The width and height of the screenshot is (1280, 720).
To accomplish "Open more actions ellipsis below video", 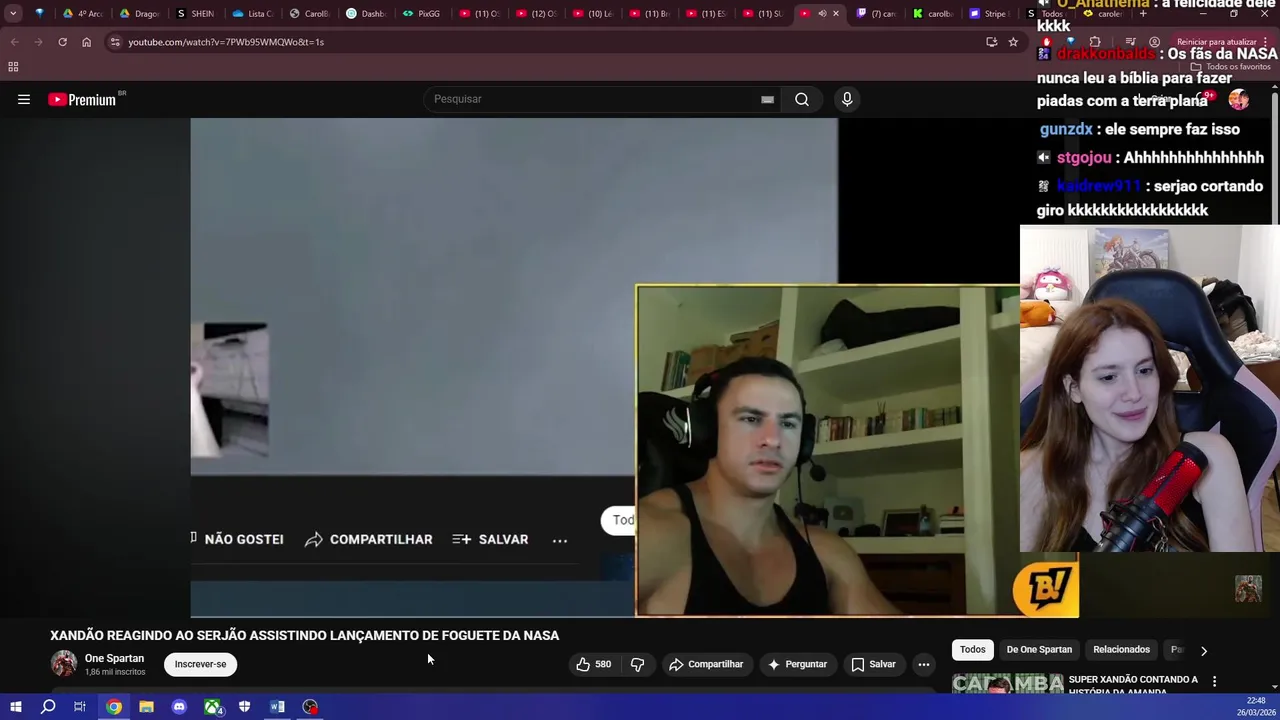I will click(924, 664).
